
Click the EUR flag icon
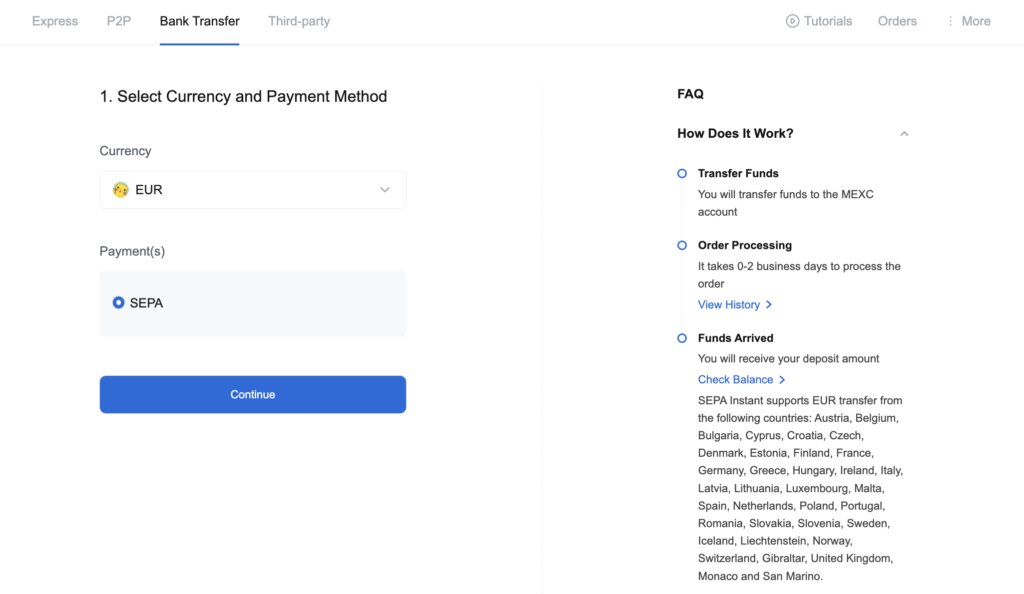pyautogui.click(x=120, y=190)
